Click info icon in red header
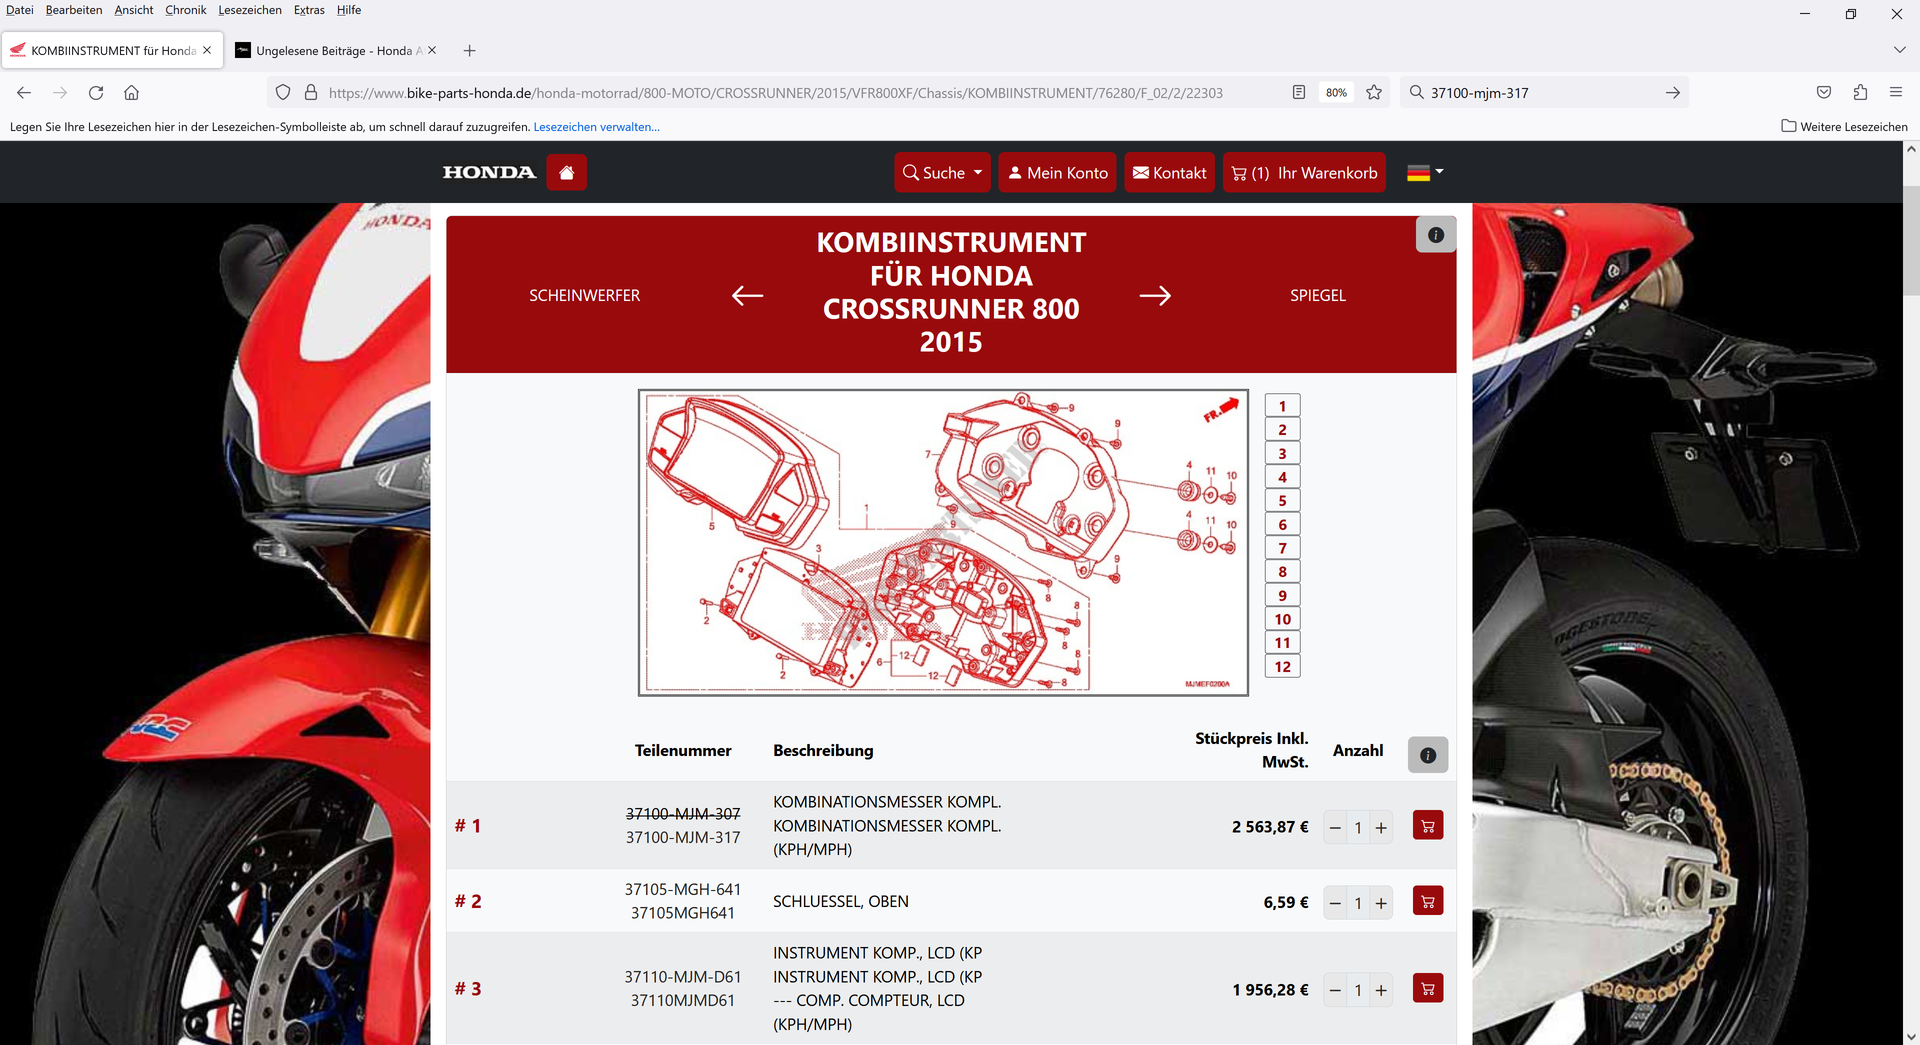The image size is (1920, 1045). point(1435,235)
